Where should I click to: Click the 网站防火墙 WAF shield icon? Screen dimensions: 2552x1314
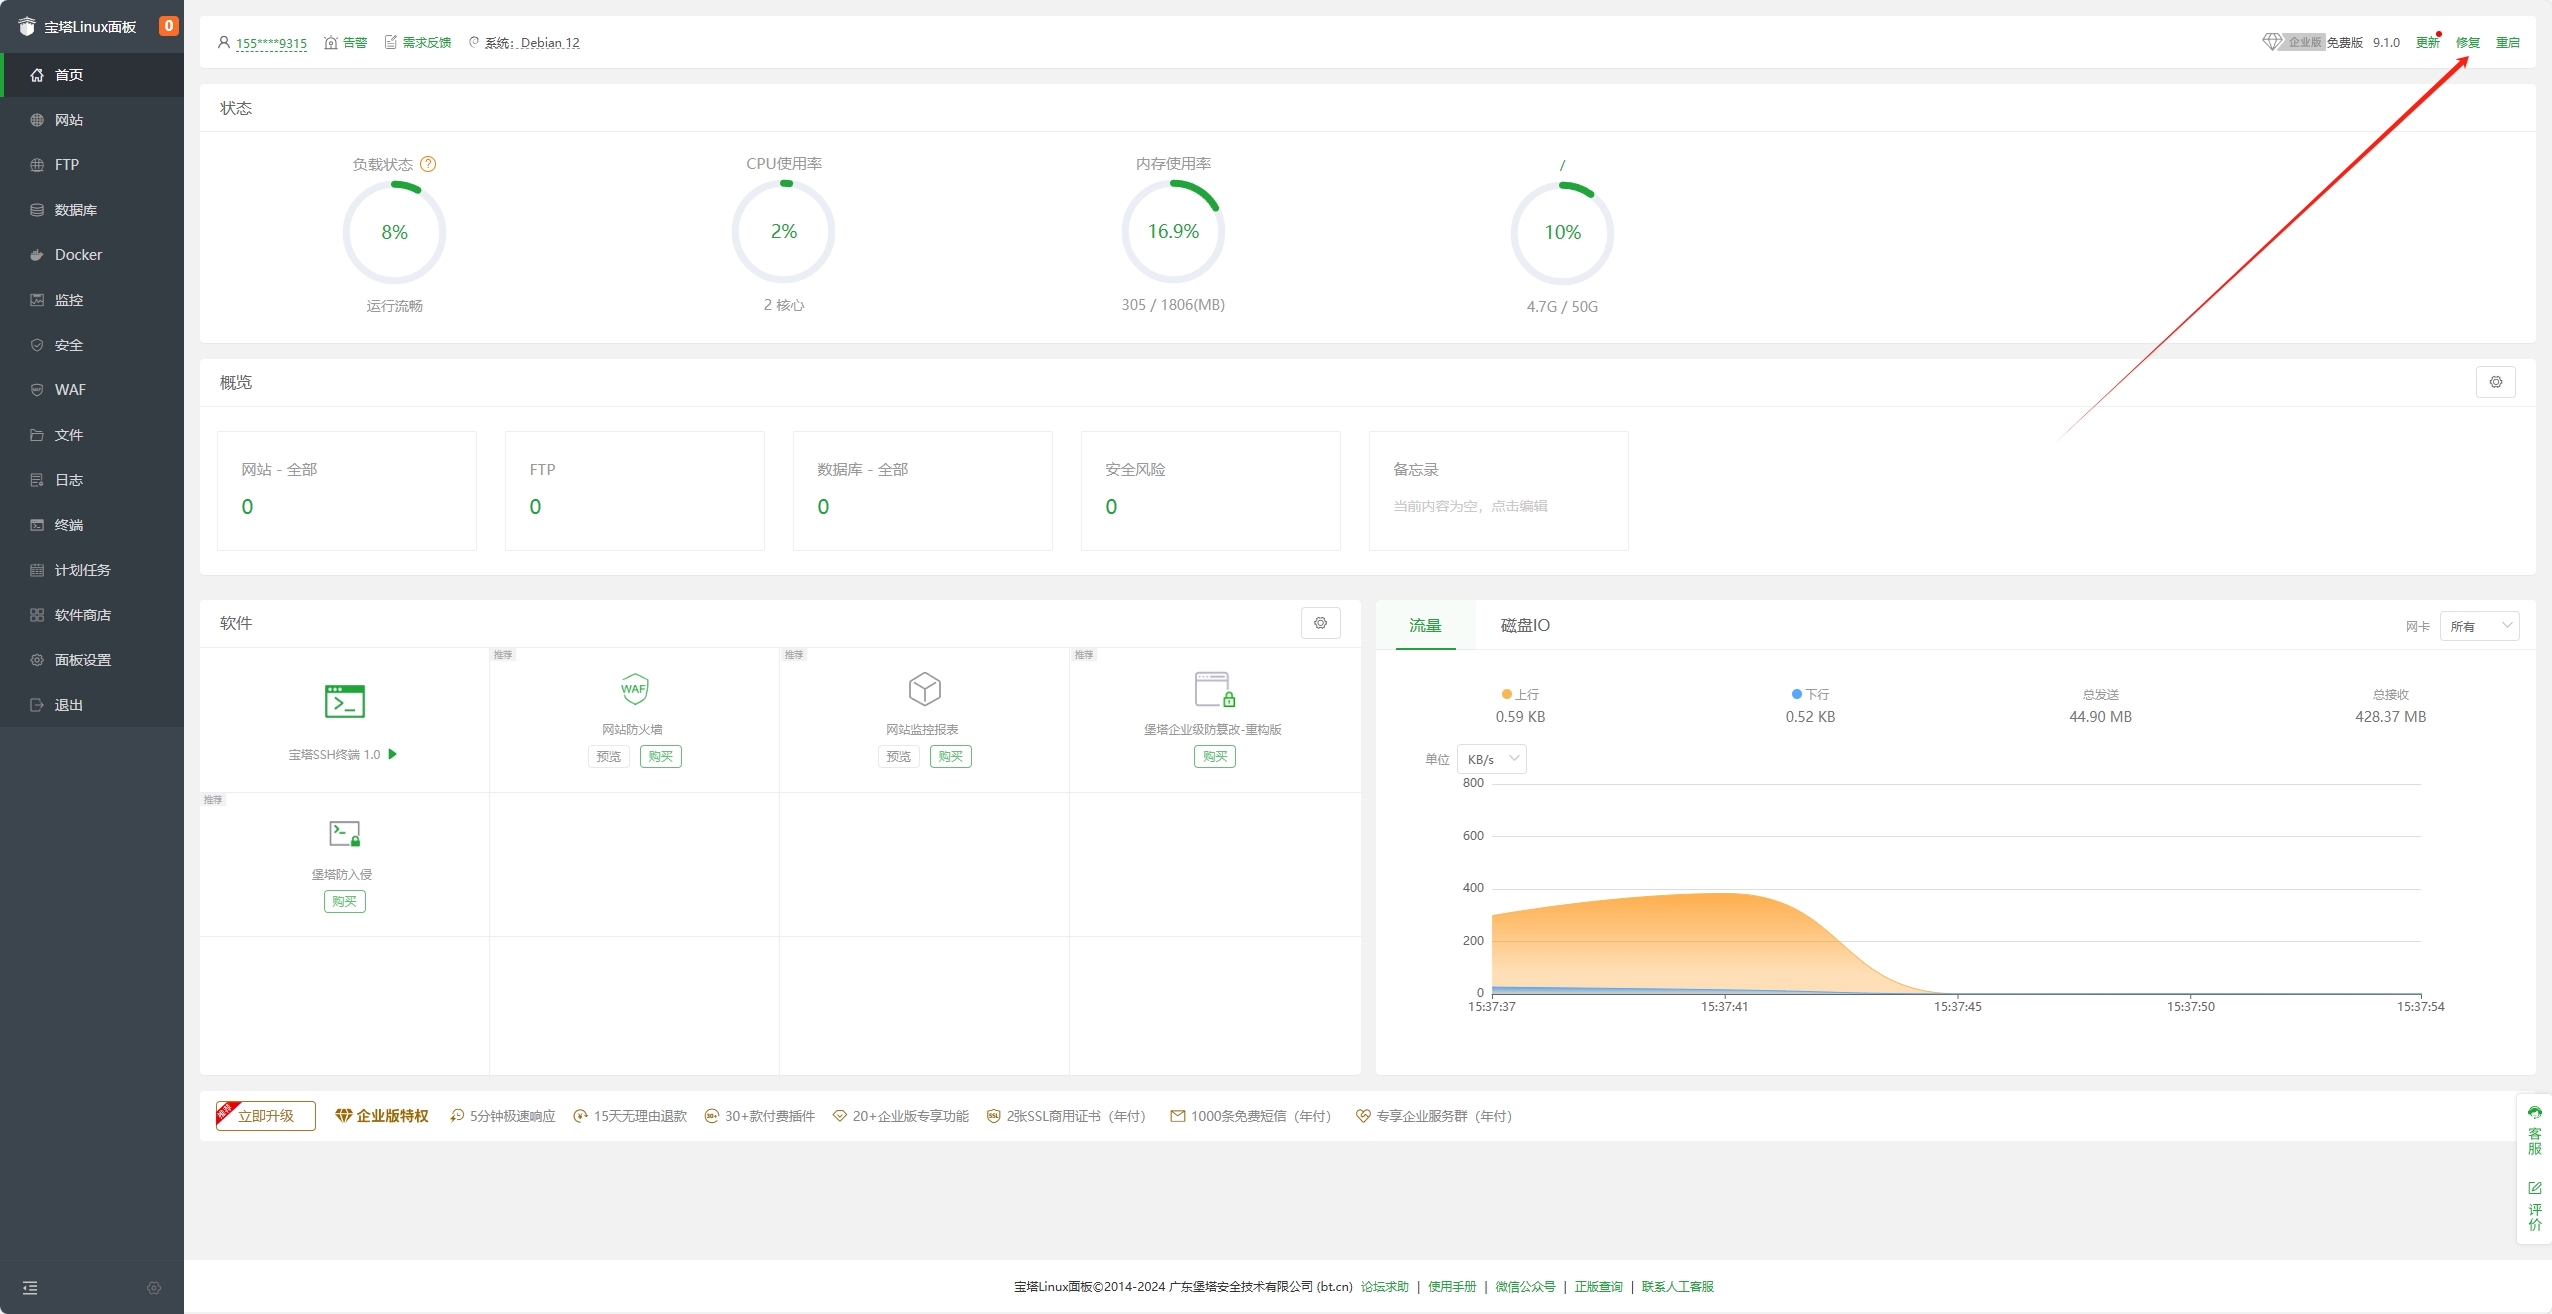634,689
